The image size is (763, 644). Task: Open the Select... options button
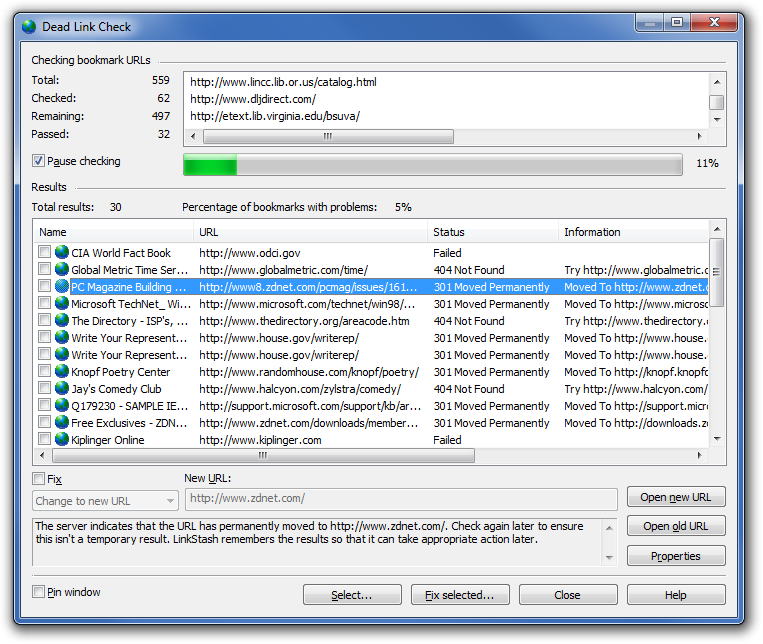tap(352, 595)
